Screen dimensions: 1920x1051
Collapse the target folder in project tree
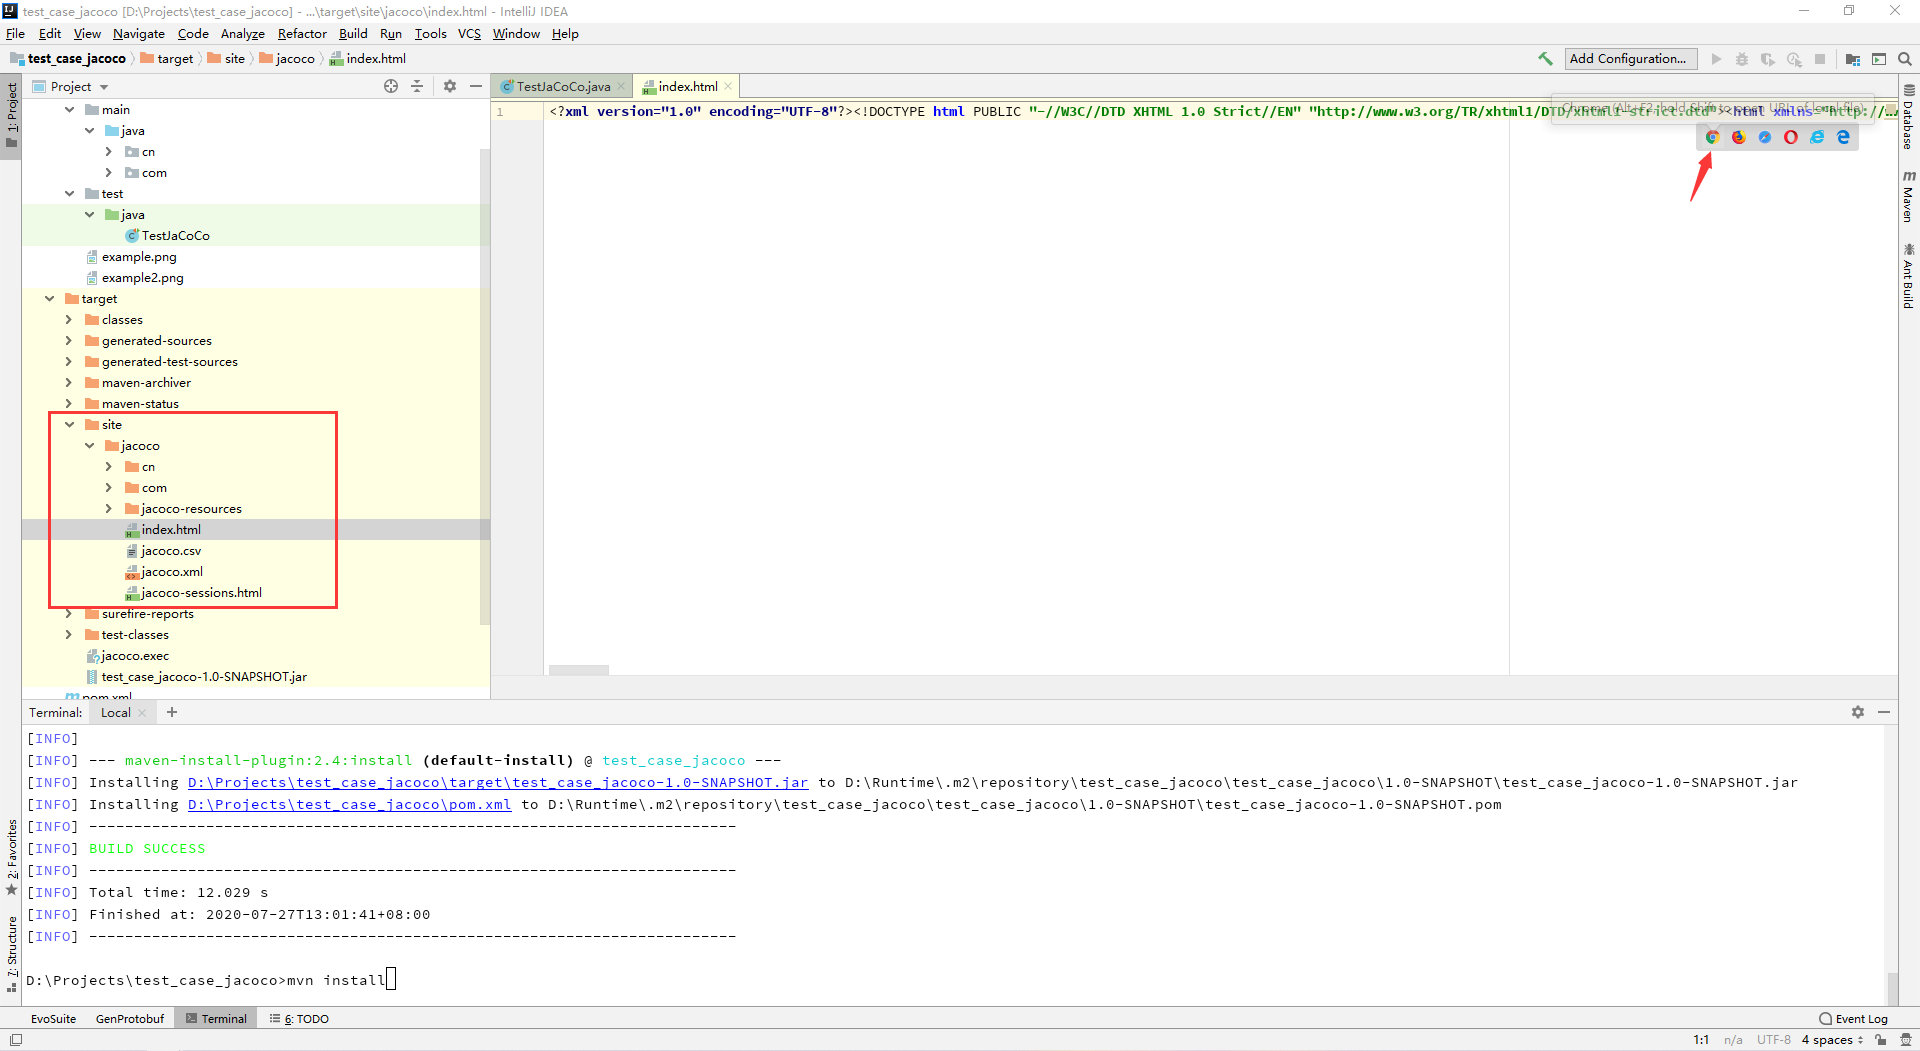49,299
